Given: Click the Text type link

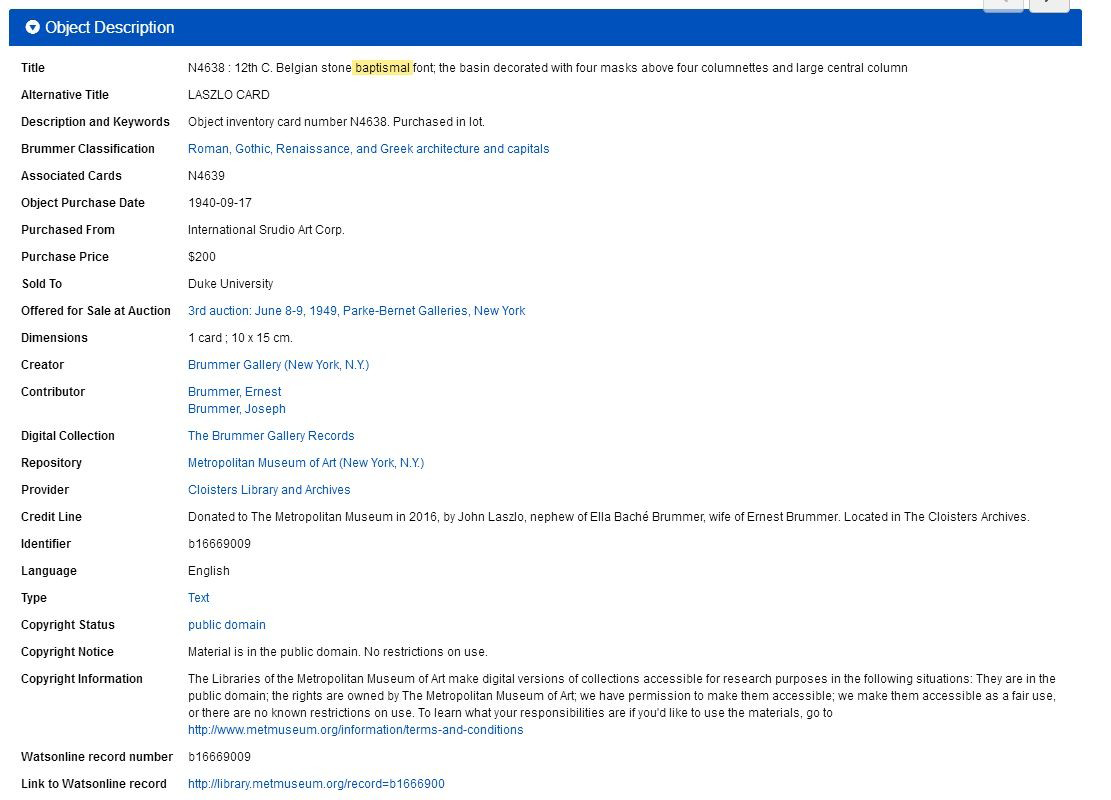Looking at the screenshot, I should tap(198, 598).
